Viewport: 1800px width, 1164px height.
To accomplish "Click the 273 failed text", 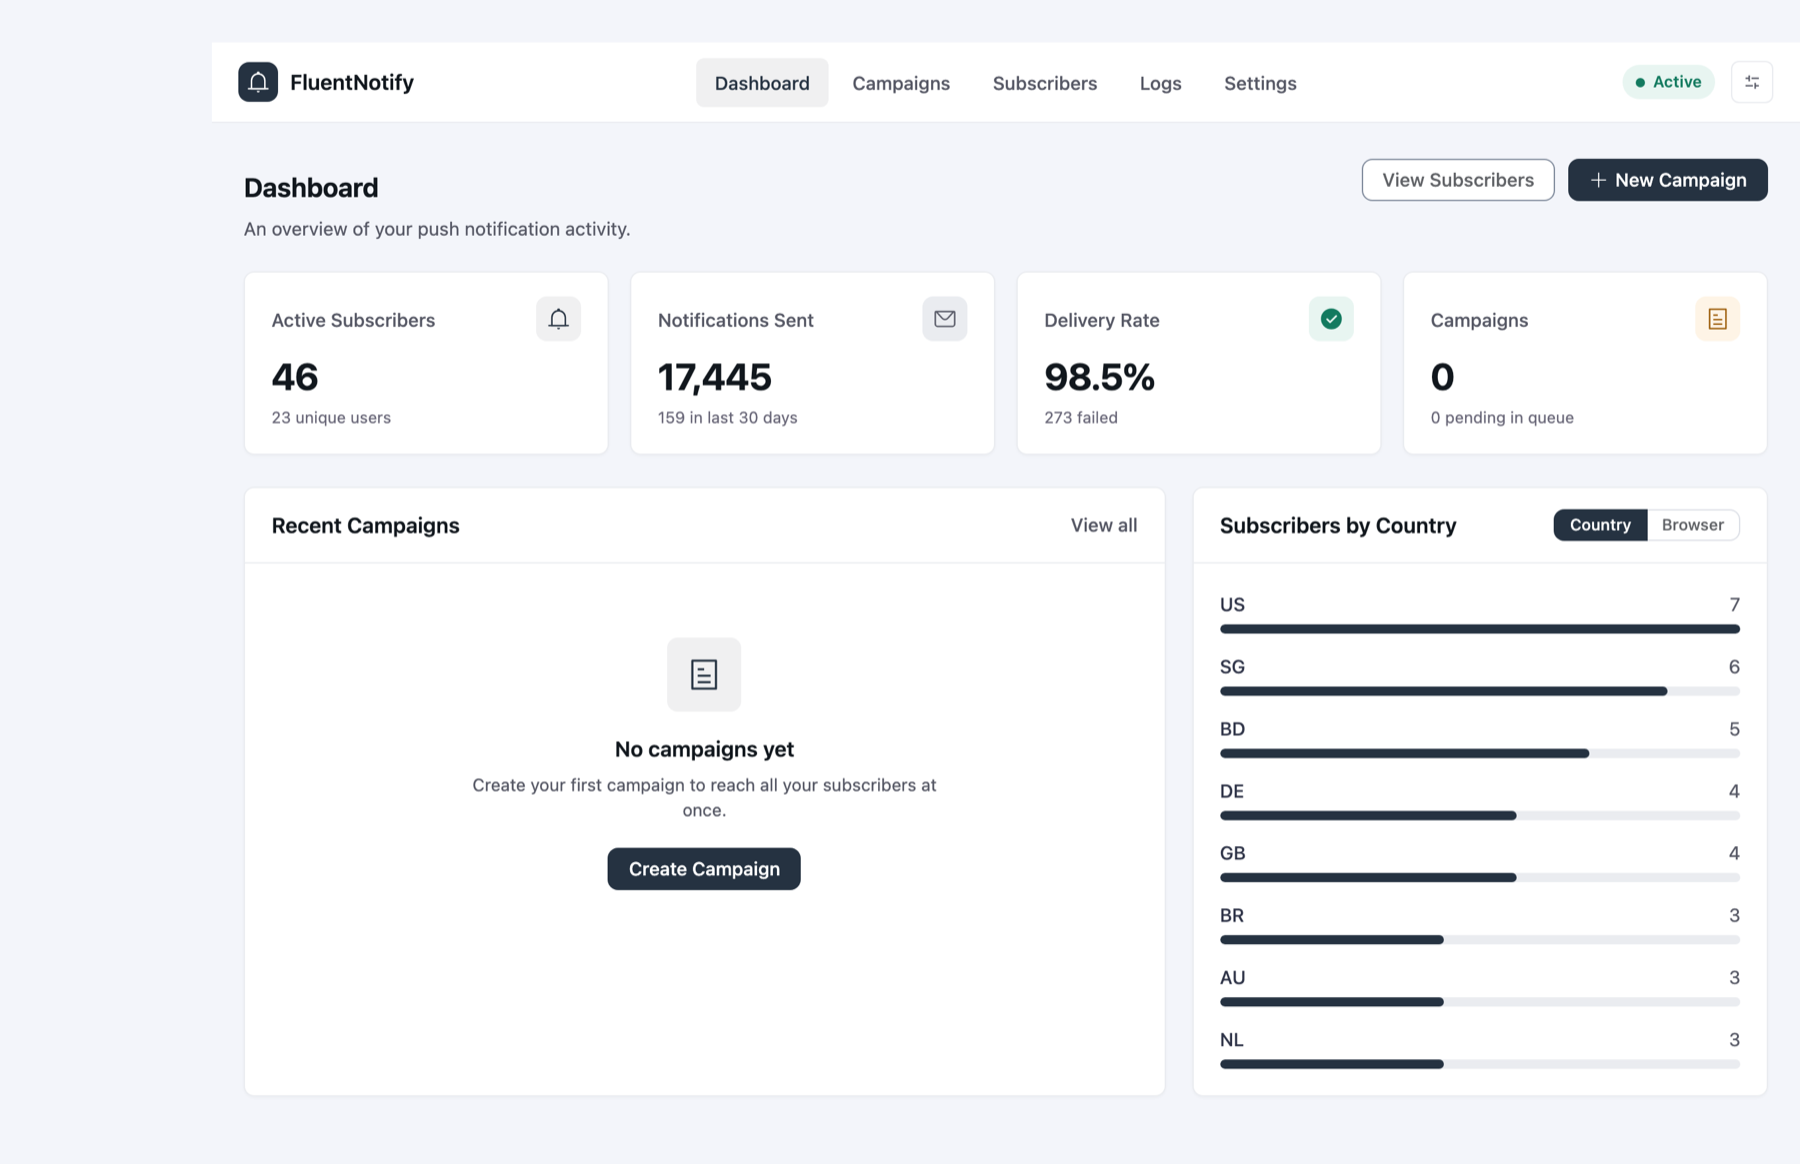I will tap(1081, 418).
